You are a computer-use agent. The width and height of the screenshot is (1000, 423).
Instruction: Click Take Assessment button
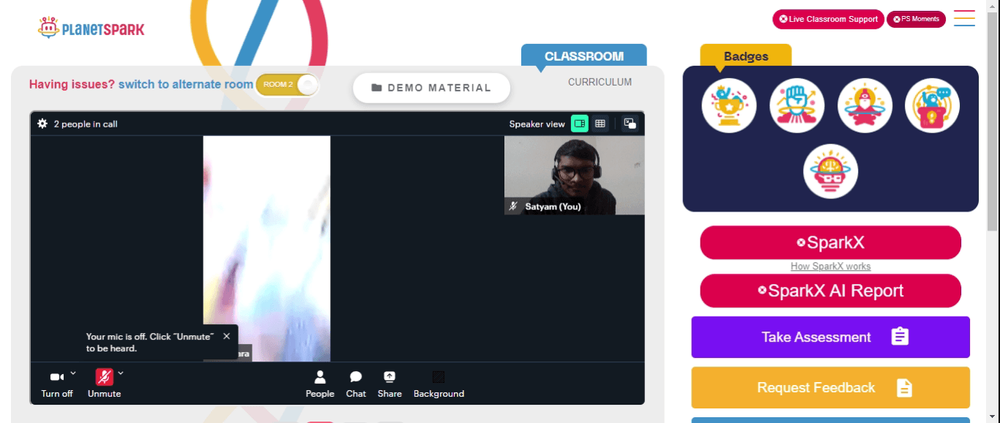(x=830, y=337)
